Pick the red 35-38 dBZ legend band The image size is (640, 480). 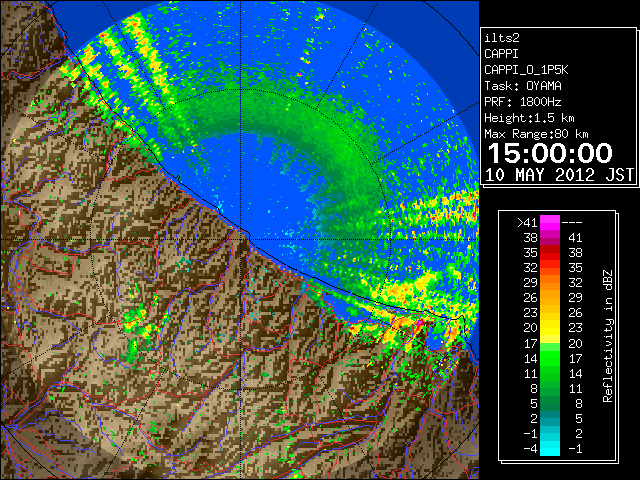550,253
